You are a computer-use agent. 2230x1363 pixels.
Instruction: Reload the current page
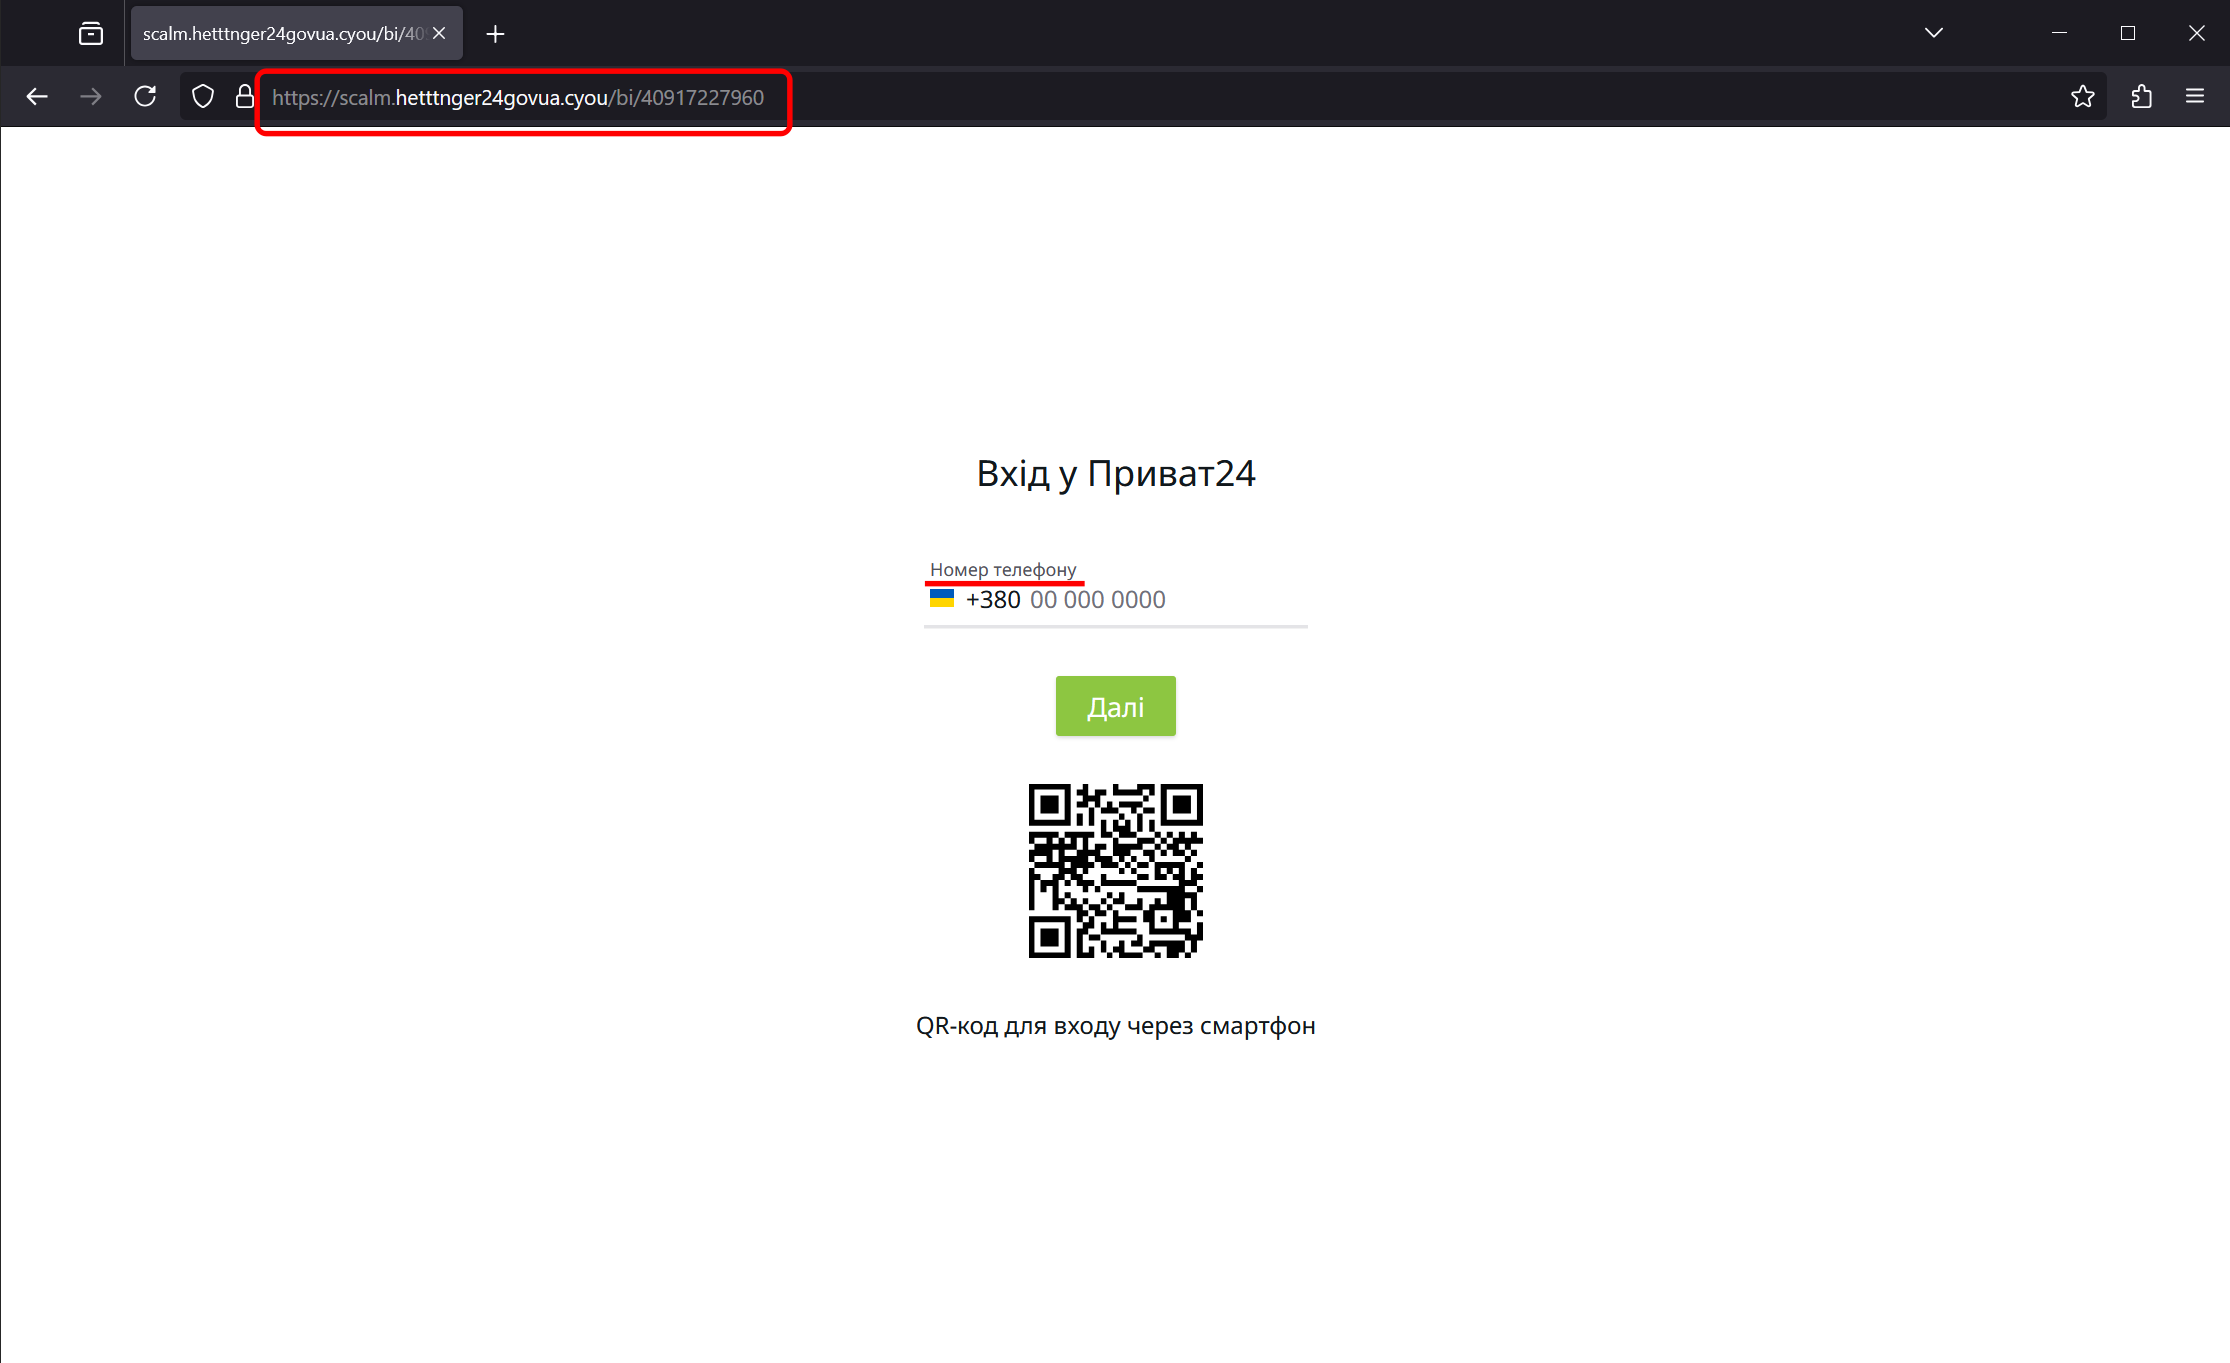click(x=145, y=97)
